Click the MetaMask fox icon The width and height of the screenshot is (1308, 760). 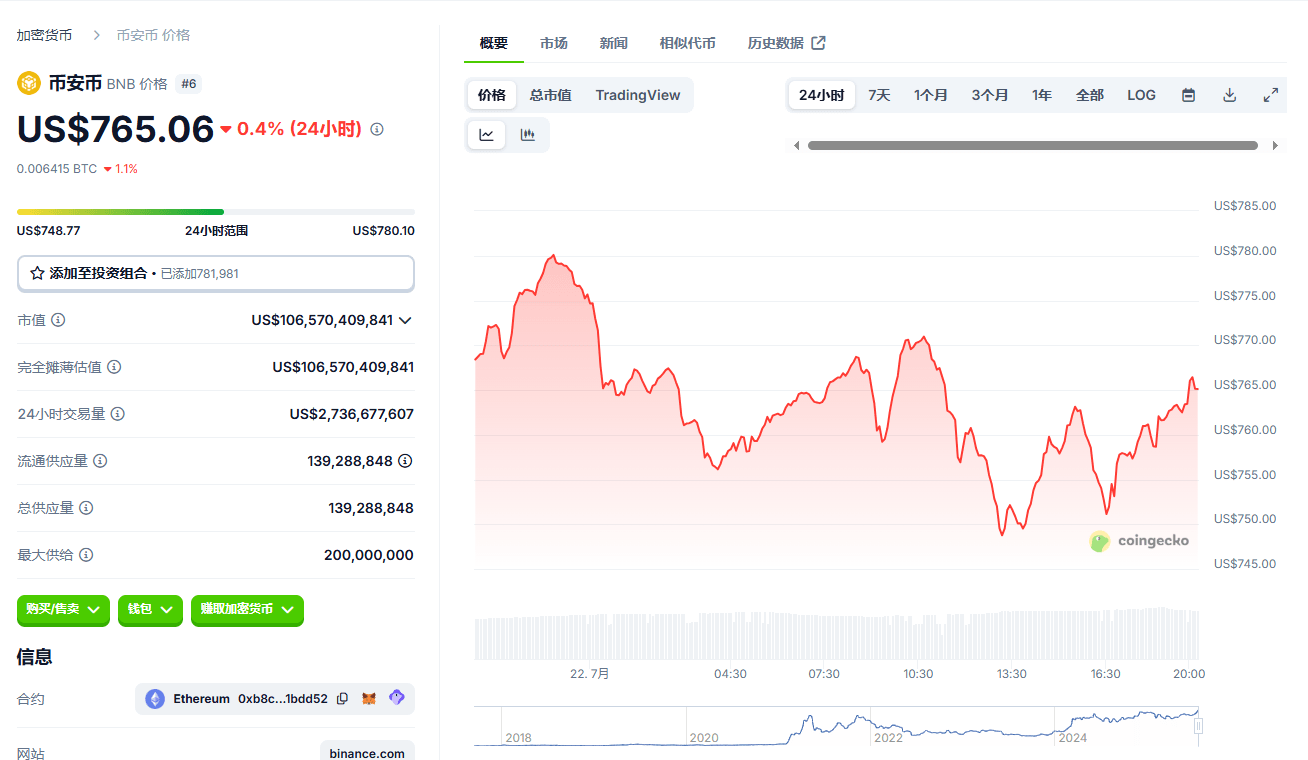(369, 699)
